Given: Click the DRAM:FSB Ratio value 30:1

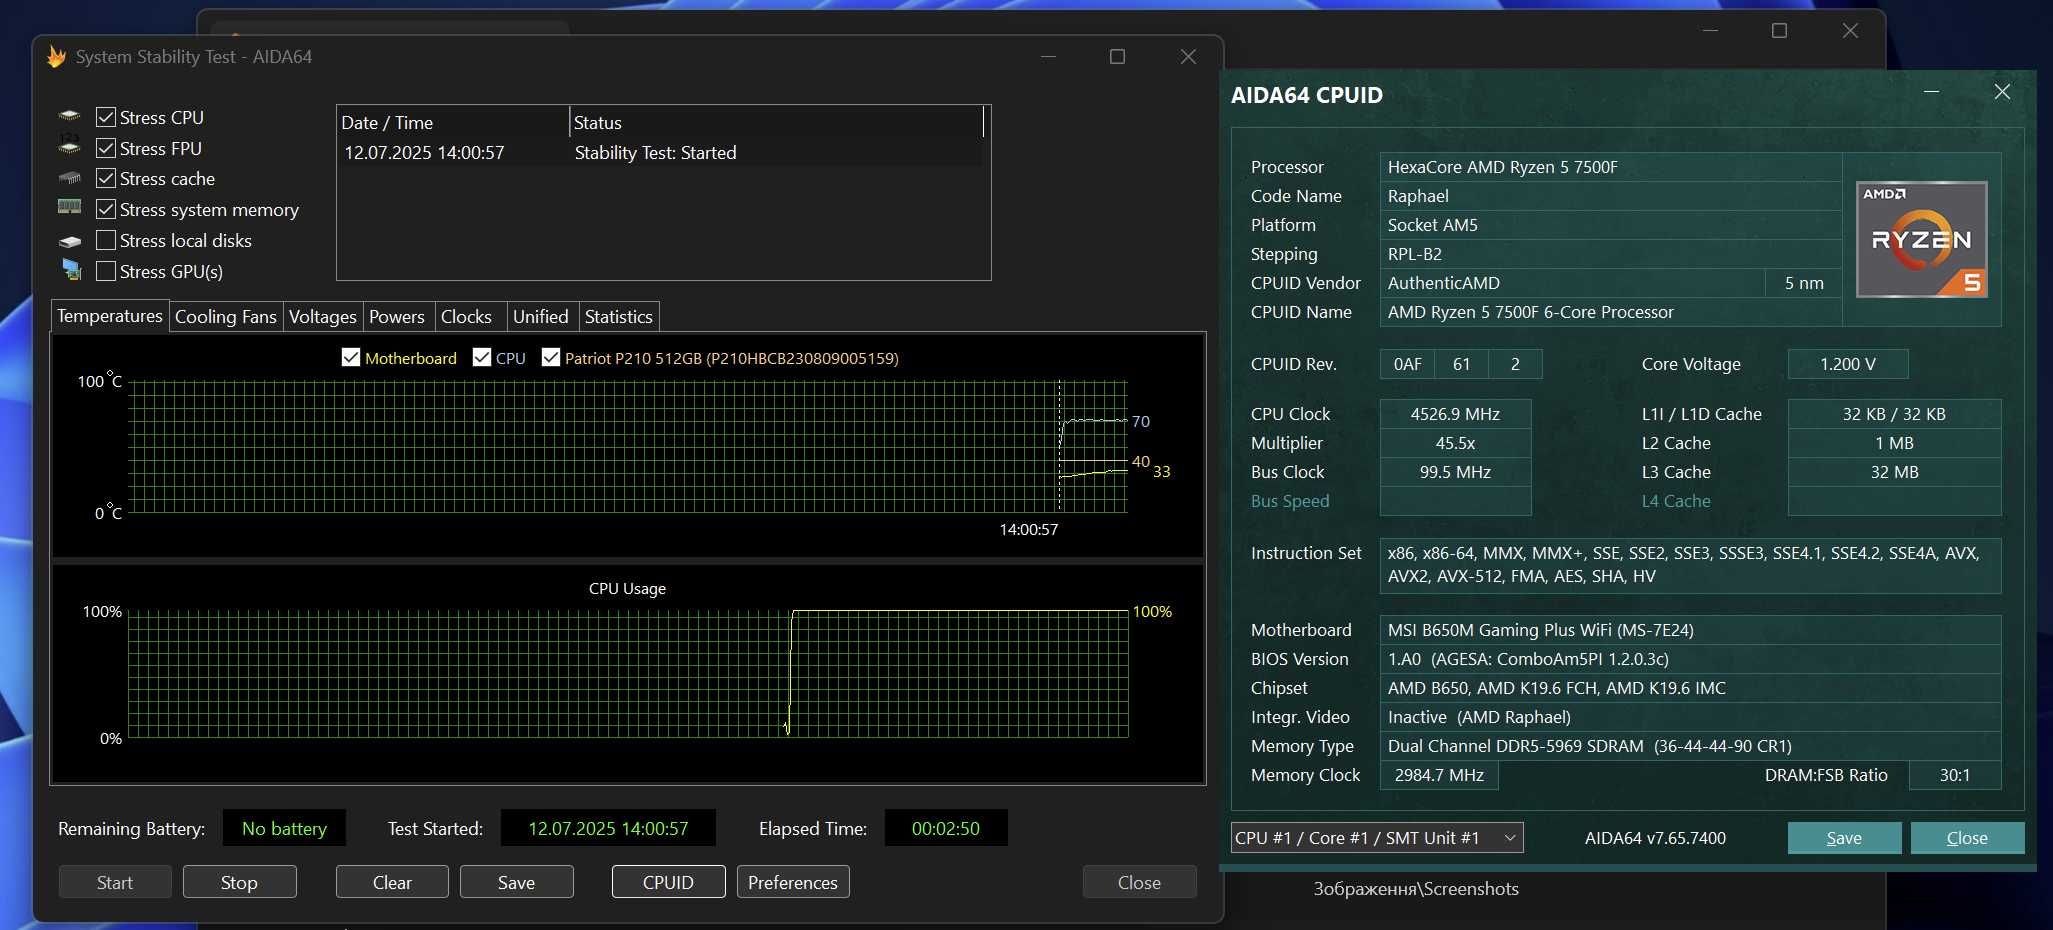Looking at the screenshot, I should point(1955,775).
